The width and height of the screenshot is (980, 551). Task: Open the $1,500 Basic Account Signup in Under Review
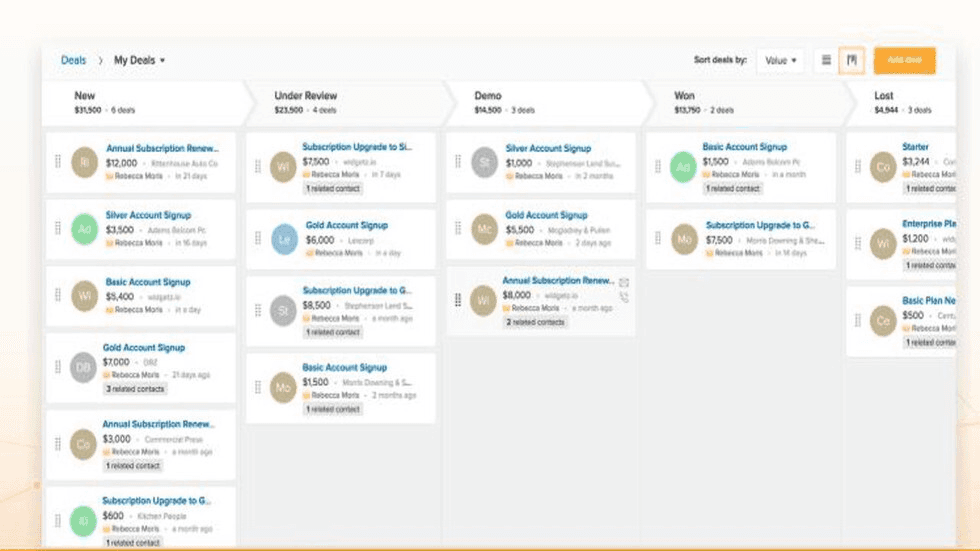(x=344, y=367)
